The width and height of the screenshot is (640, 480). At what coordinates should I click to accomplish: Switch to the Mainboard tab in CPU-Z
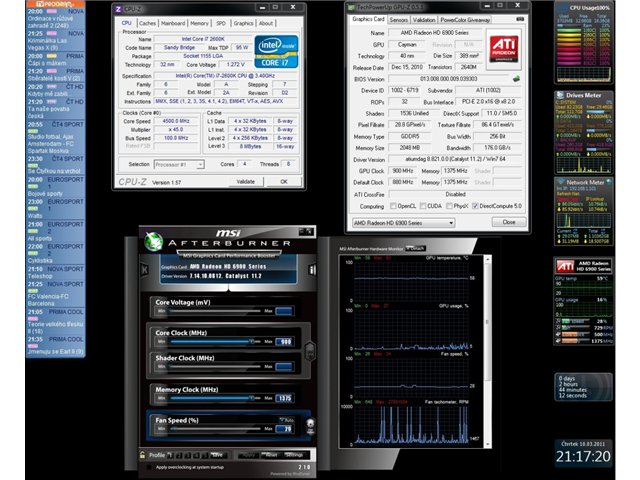(173, 23)
